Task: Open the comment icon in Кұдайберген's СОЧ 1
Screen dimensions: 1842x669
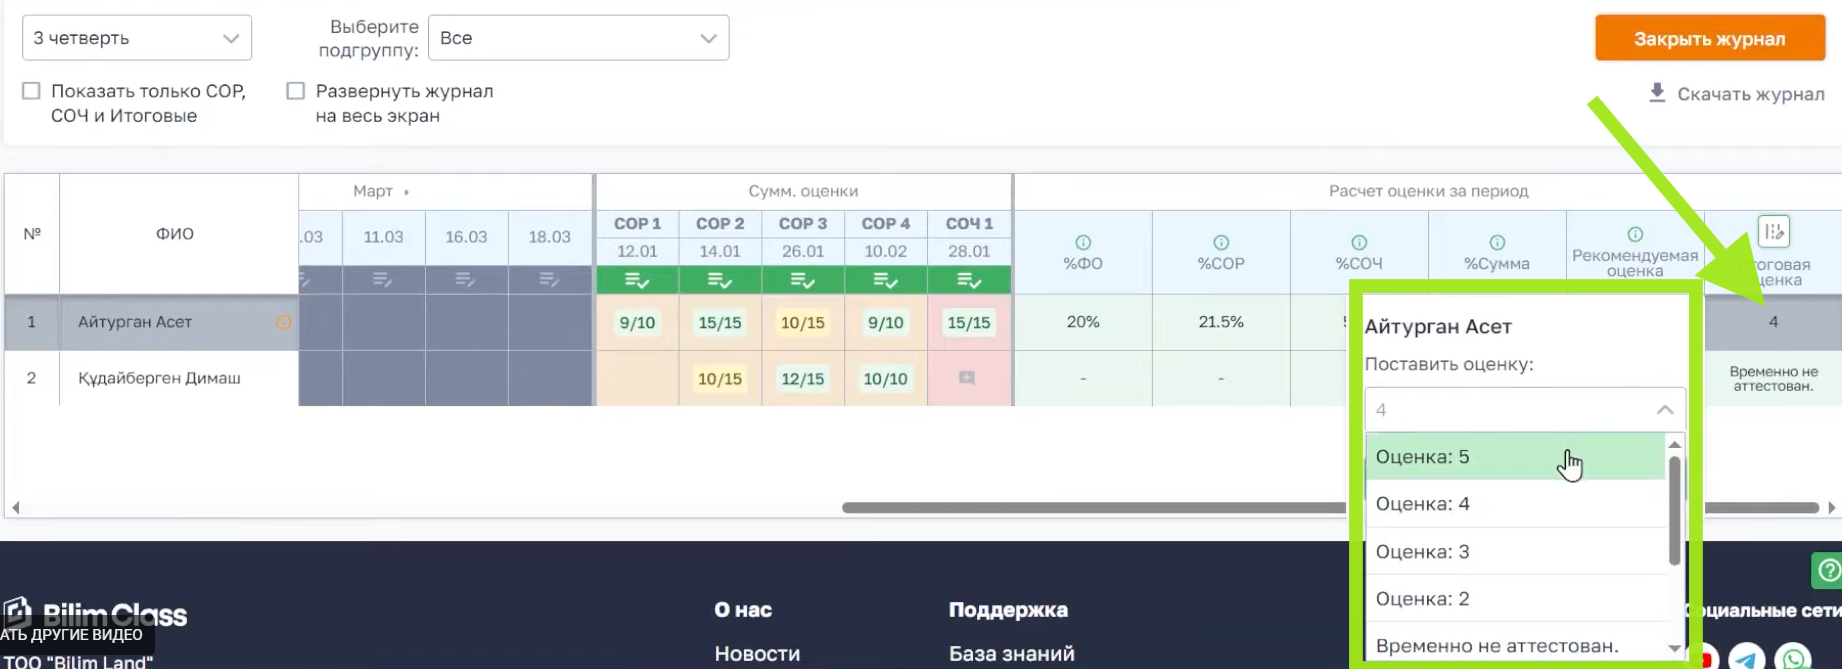Action: (x=967, y=378)
